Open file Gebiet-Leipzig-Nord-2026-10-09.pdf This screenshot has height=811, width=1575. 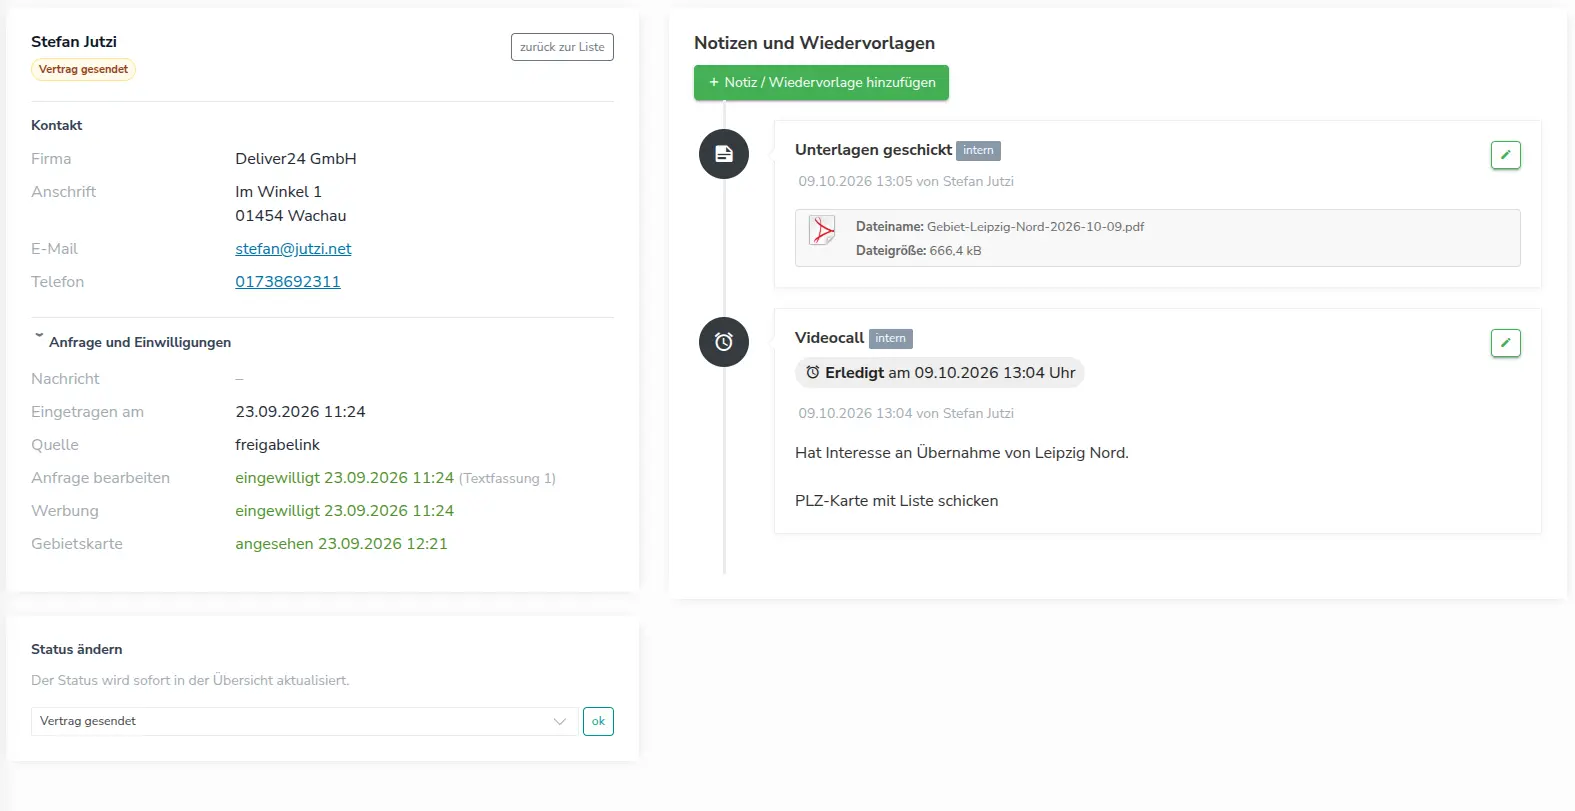point(1035,227)
